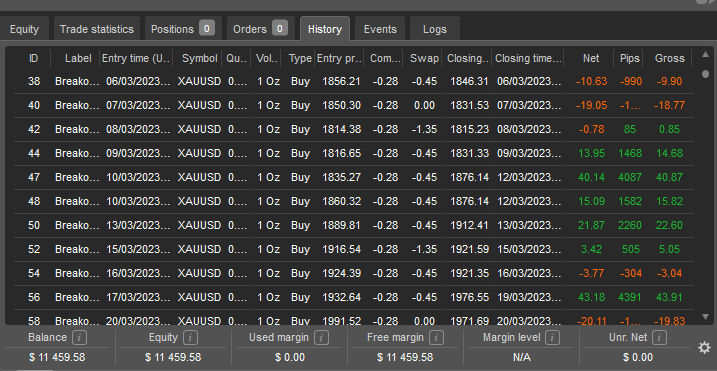This screenshot has width=717, height=371.
Task: Click entry price 1860.32
Action: tap(341, 201)
